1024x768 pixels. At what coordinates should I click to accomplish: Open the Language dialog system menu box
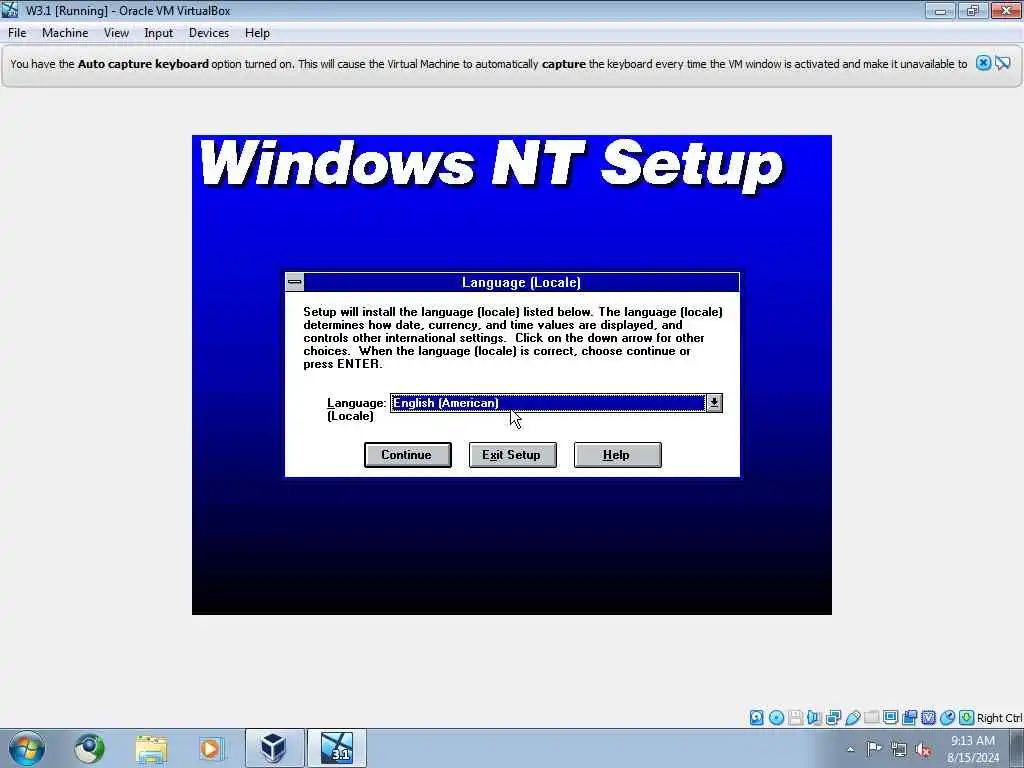coord(295,282)
